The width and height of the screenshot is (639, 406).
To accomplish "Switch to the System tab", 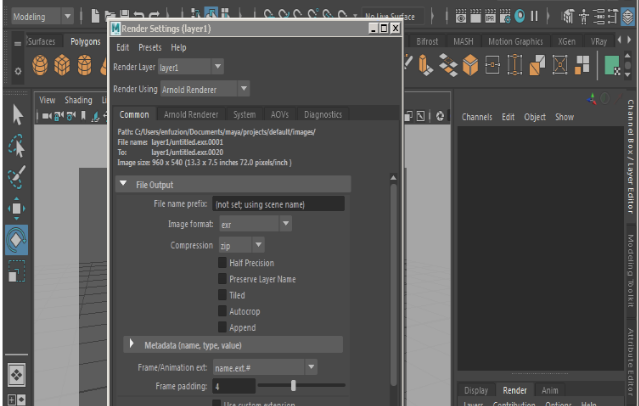I will [245, 115].
